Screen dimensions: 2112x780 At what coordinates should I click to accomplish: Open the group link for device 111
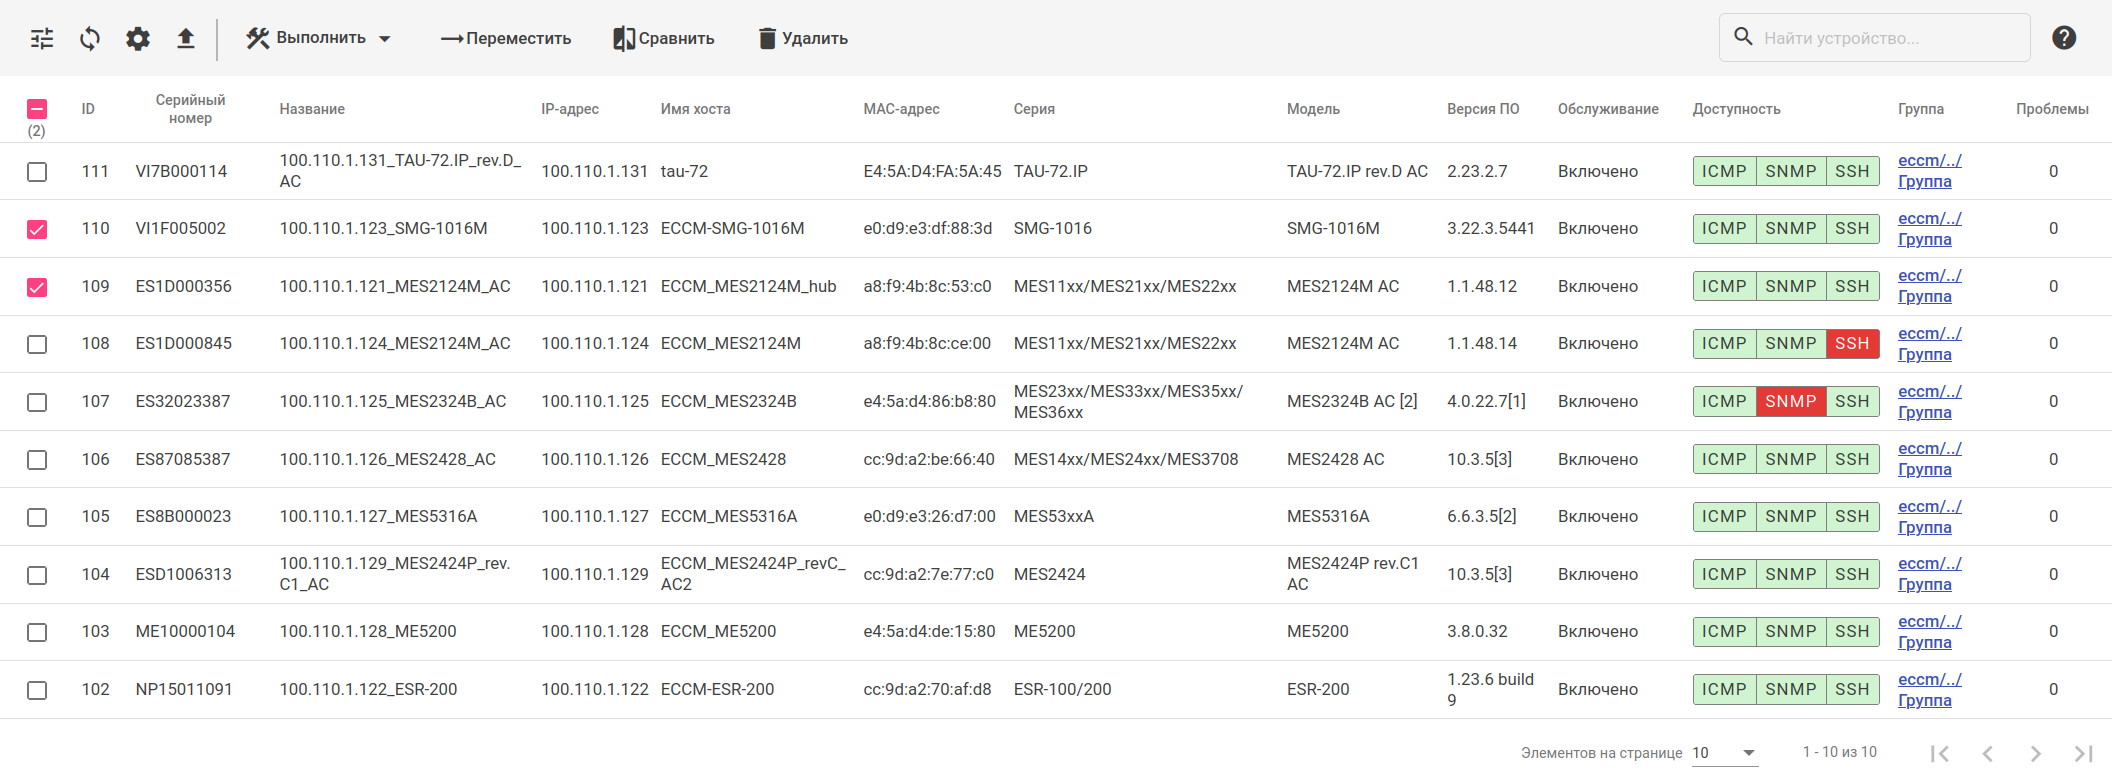pyautogui.click(x=1929, y=171)
